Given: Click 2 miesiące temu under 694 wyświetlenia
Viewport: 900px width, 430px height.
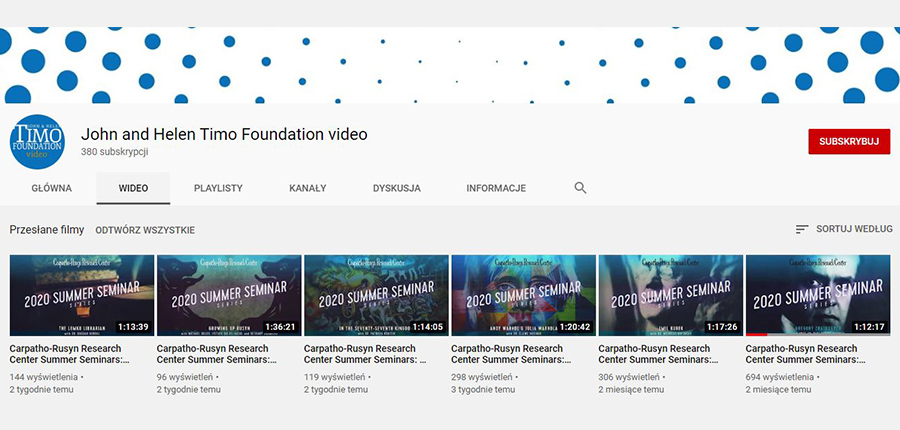Looking at the screenshot, I should pos(778,389).
